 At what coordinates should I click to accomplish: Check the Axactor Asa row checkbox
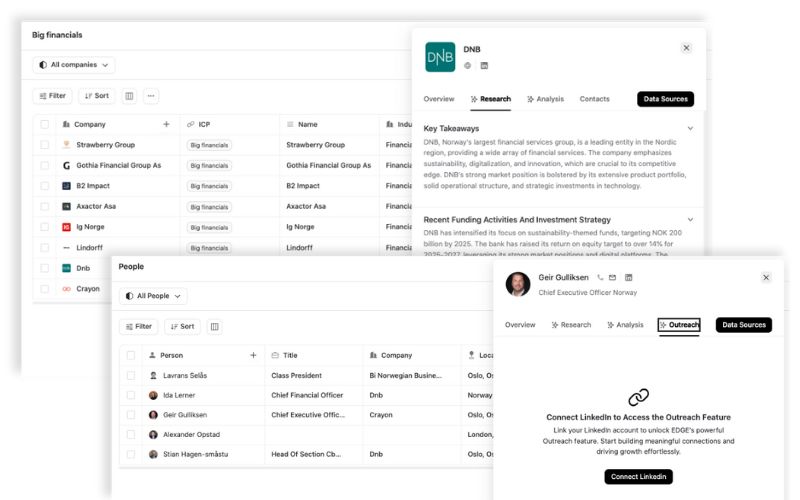(45, 206)
